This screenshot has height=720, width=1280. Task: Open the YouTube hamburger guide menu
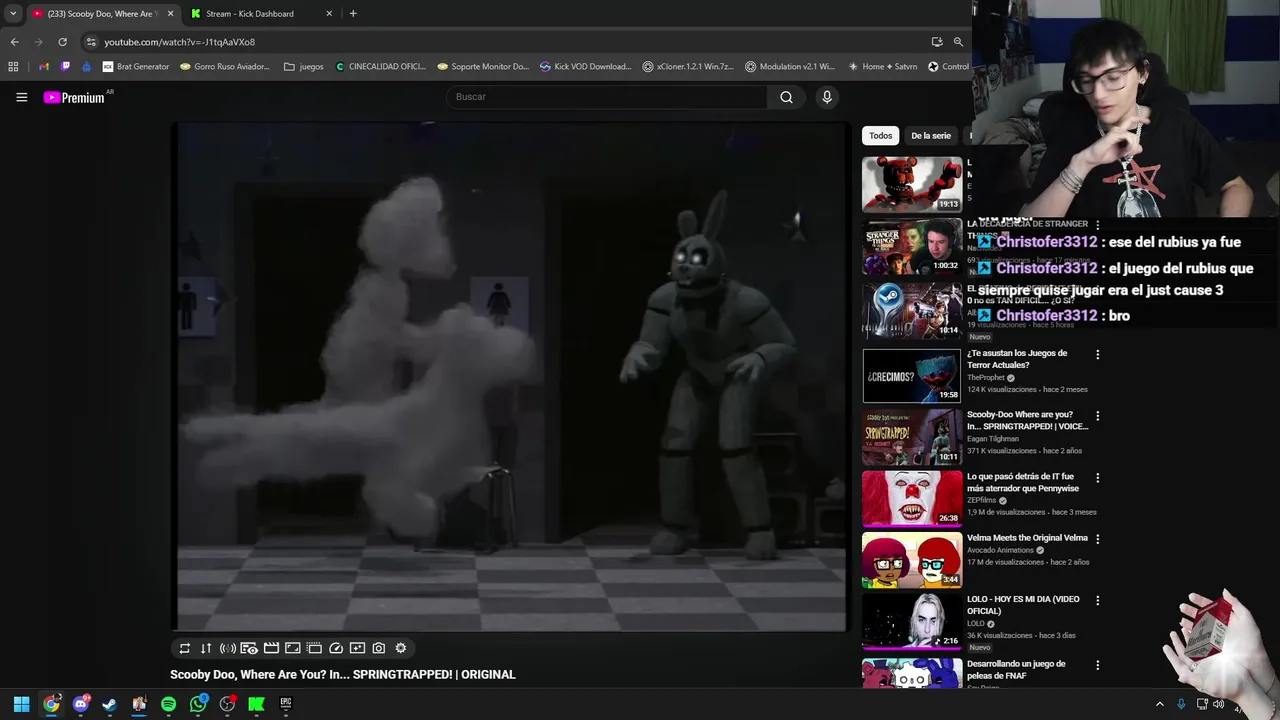click(x=21, y=97)
